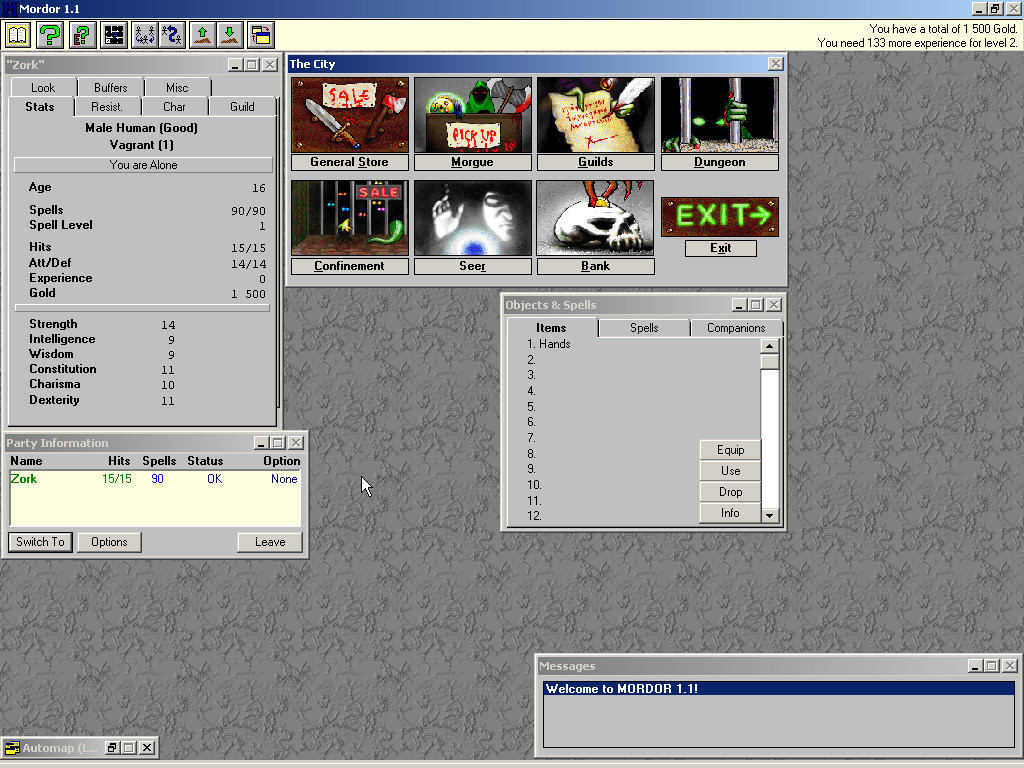
Task: Click the Info button
Action: 730,513
